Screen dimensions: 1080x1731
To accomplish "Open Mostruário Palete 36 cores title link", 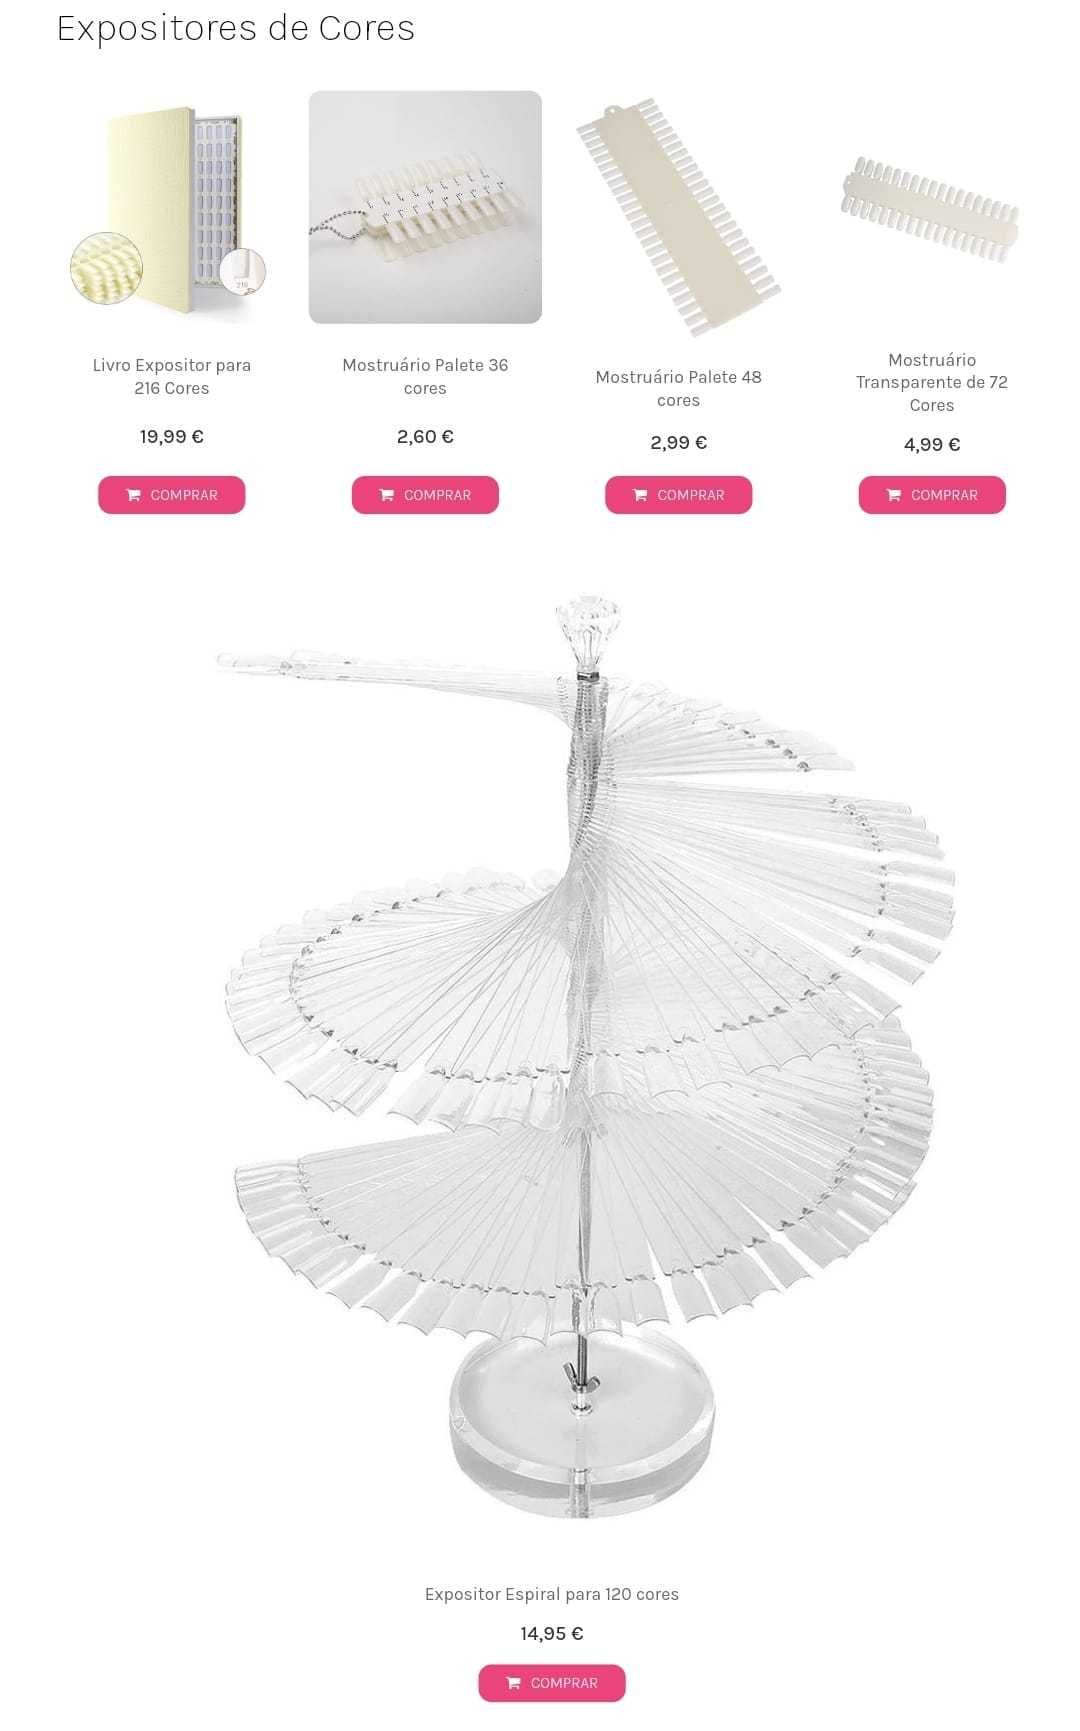I will click(425, 377).
